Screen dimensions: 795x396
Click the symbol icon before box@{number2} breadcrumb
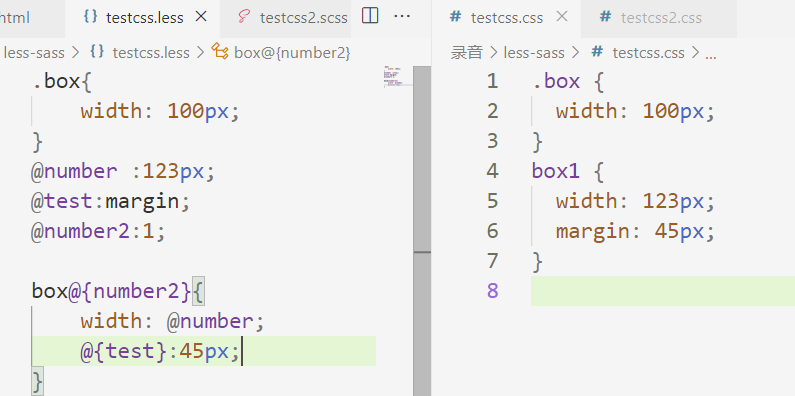(220, 52)
